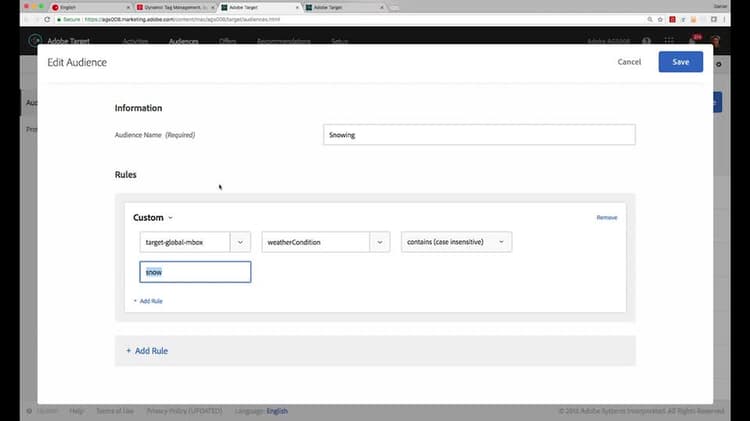Click the settings gear behind the dialog

[718, 64]
